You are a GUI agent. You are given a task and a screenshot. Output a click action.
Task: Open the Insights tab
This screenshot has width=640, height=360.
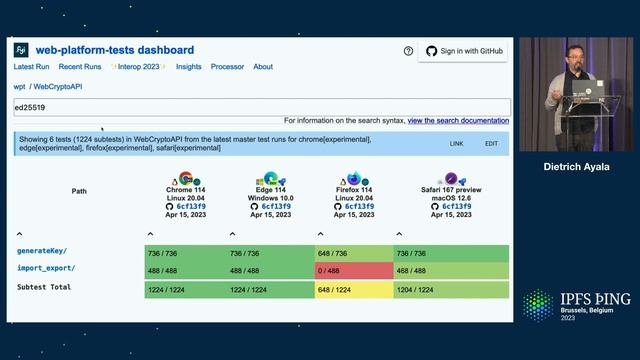pos(189,67)
